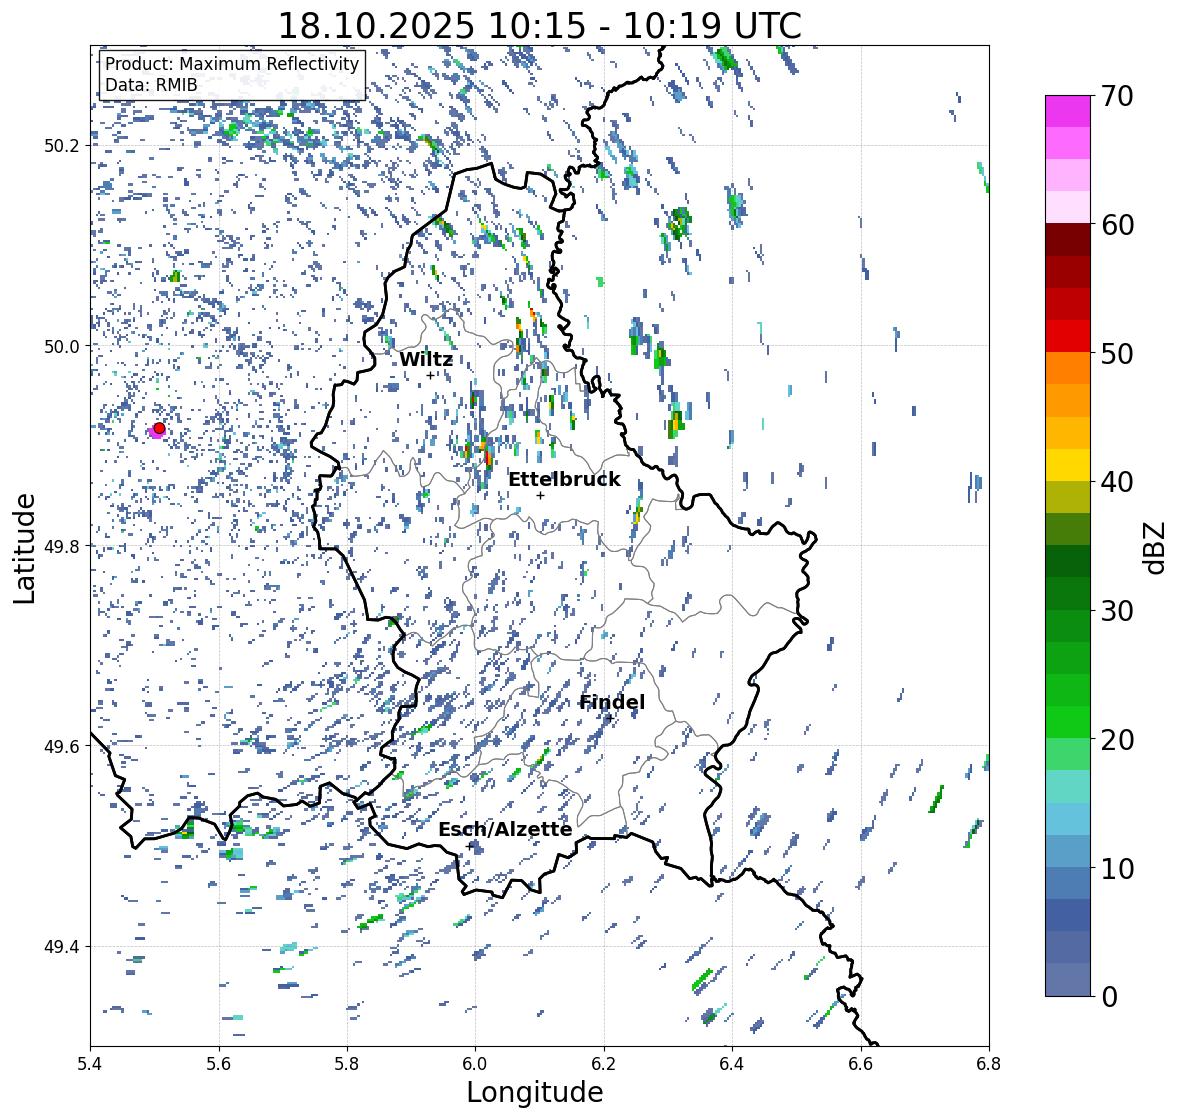This screenshot has height=1117, width=1179.
Task: Click the yellow colorbar segment at 40
Action: [x=1068, y=465]
